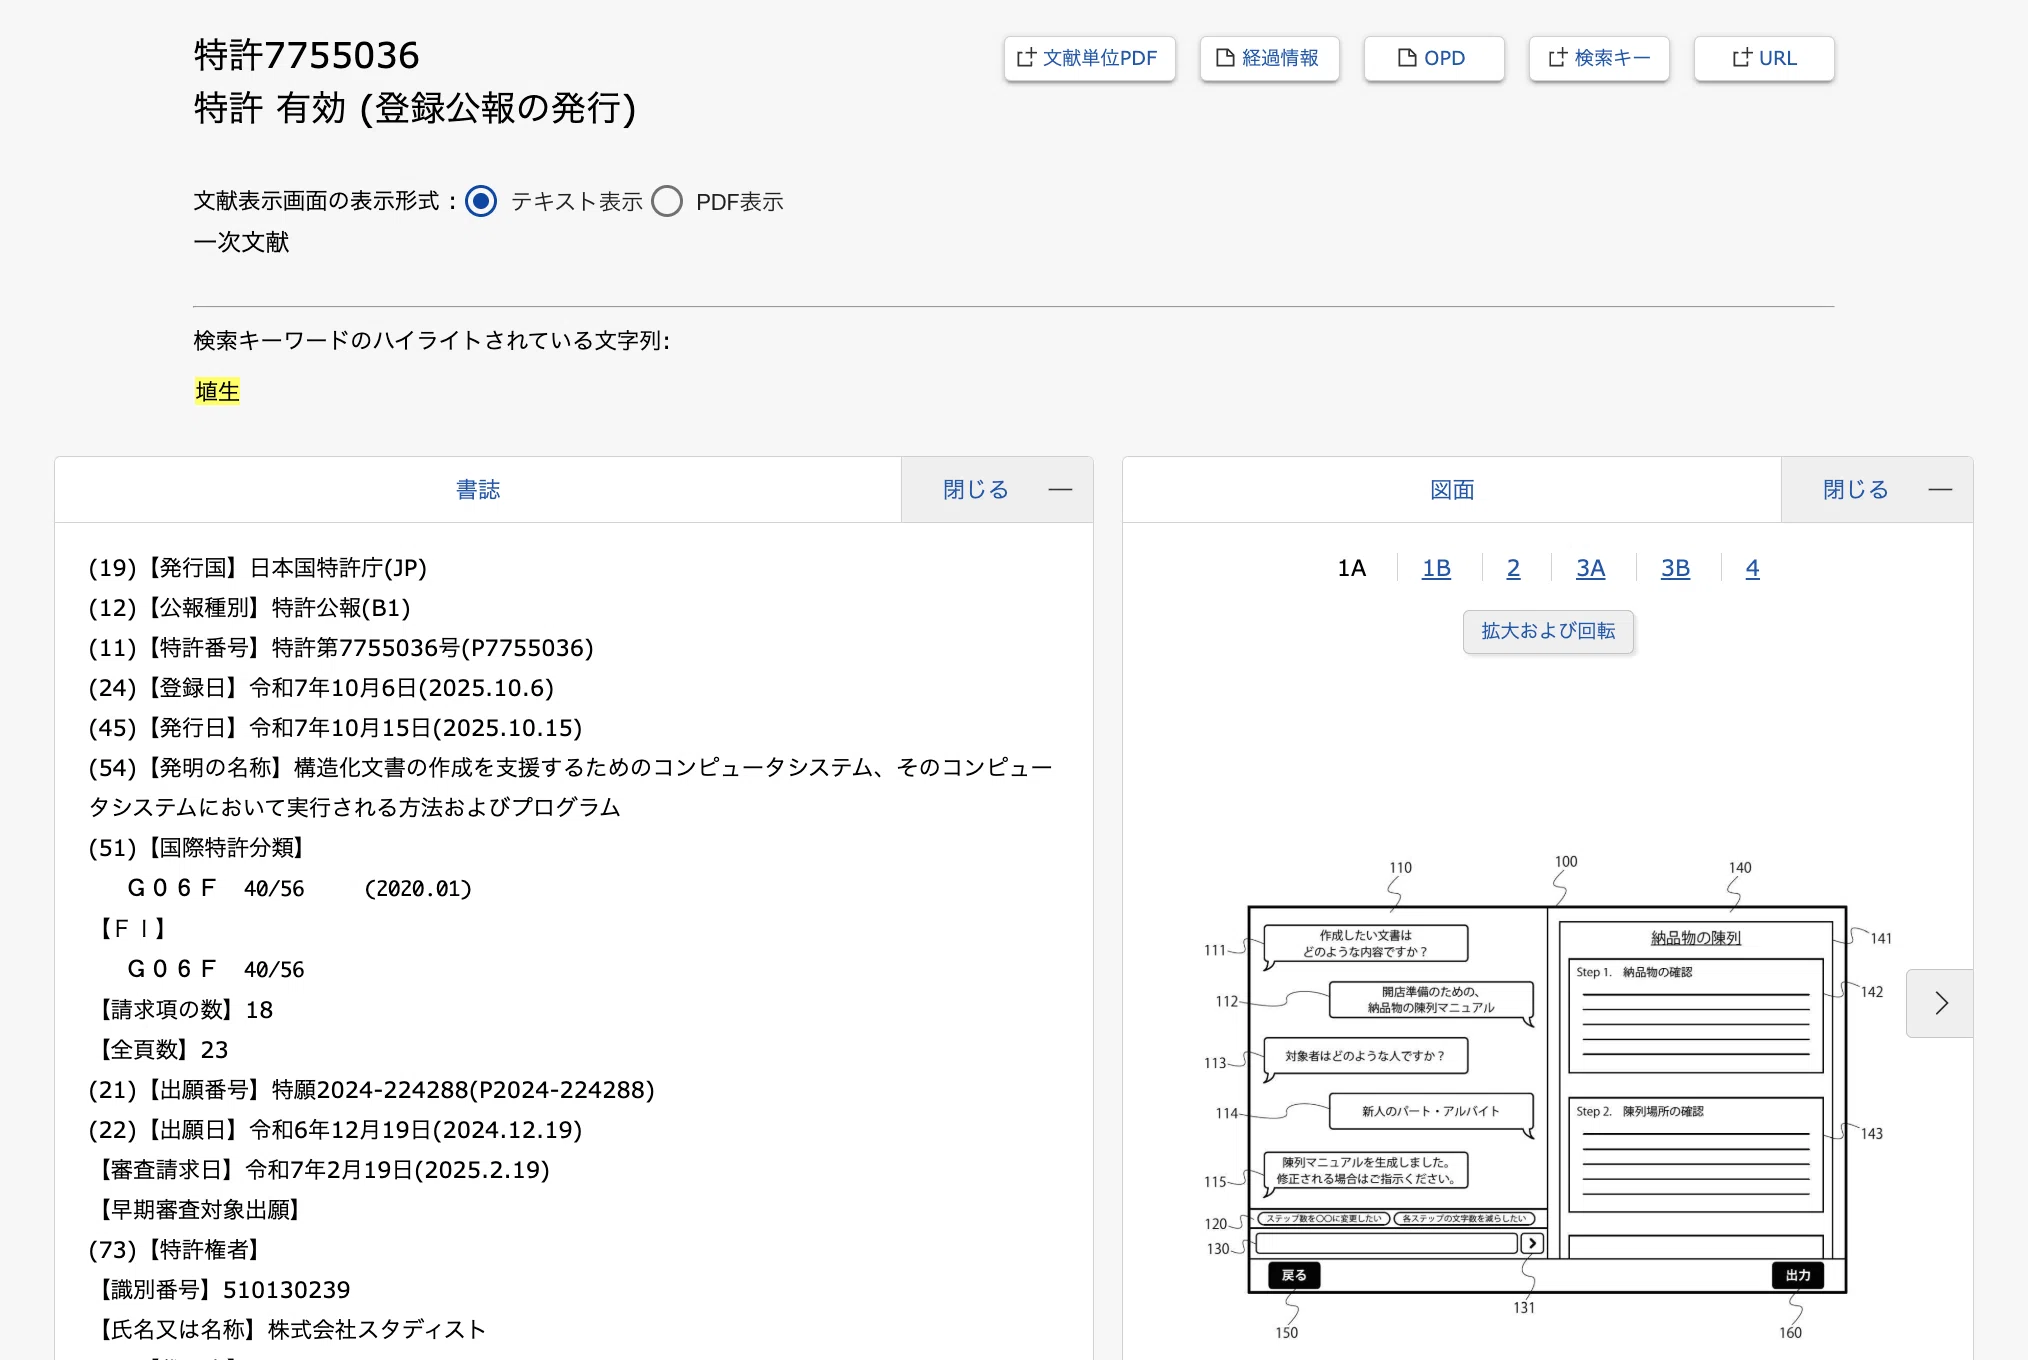Click the 全頁数 23 line
Screen dimensions: 2028x1360
click(159, 1050)
